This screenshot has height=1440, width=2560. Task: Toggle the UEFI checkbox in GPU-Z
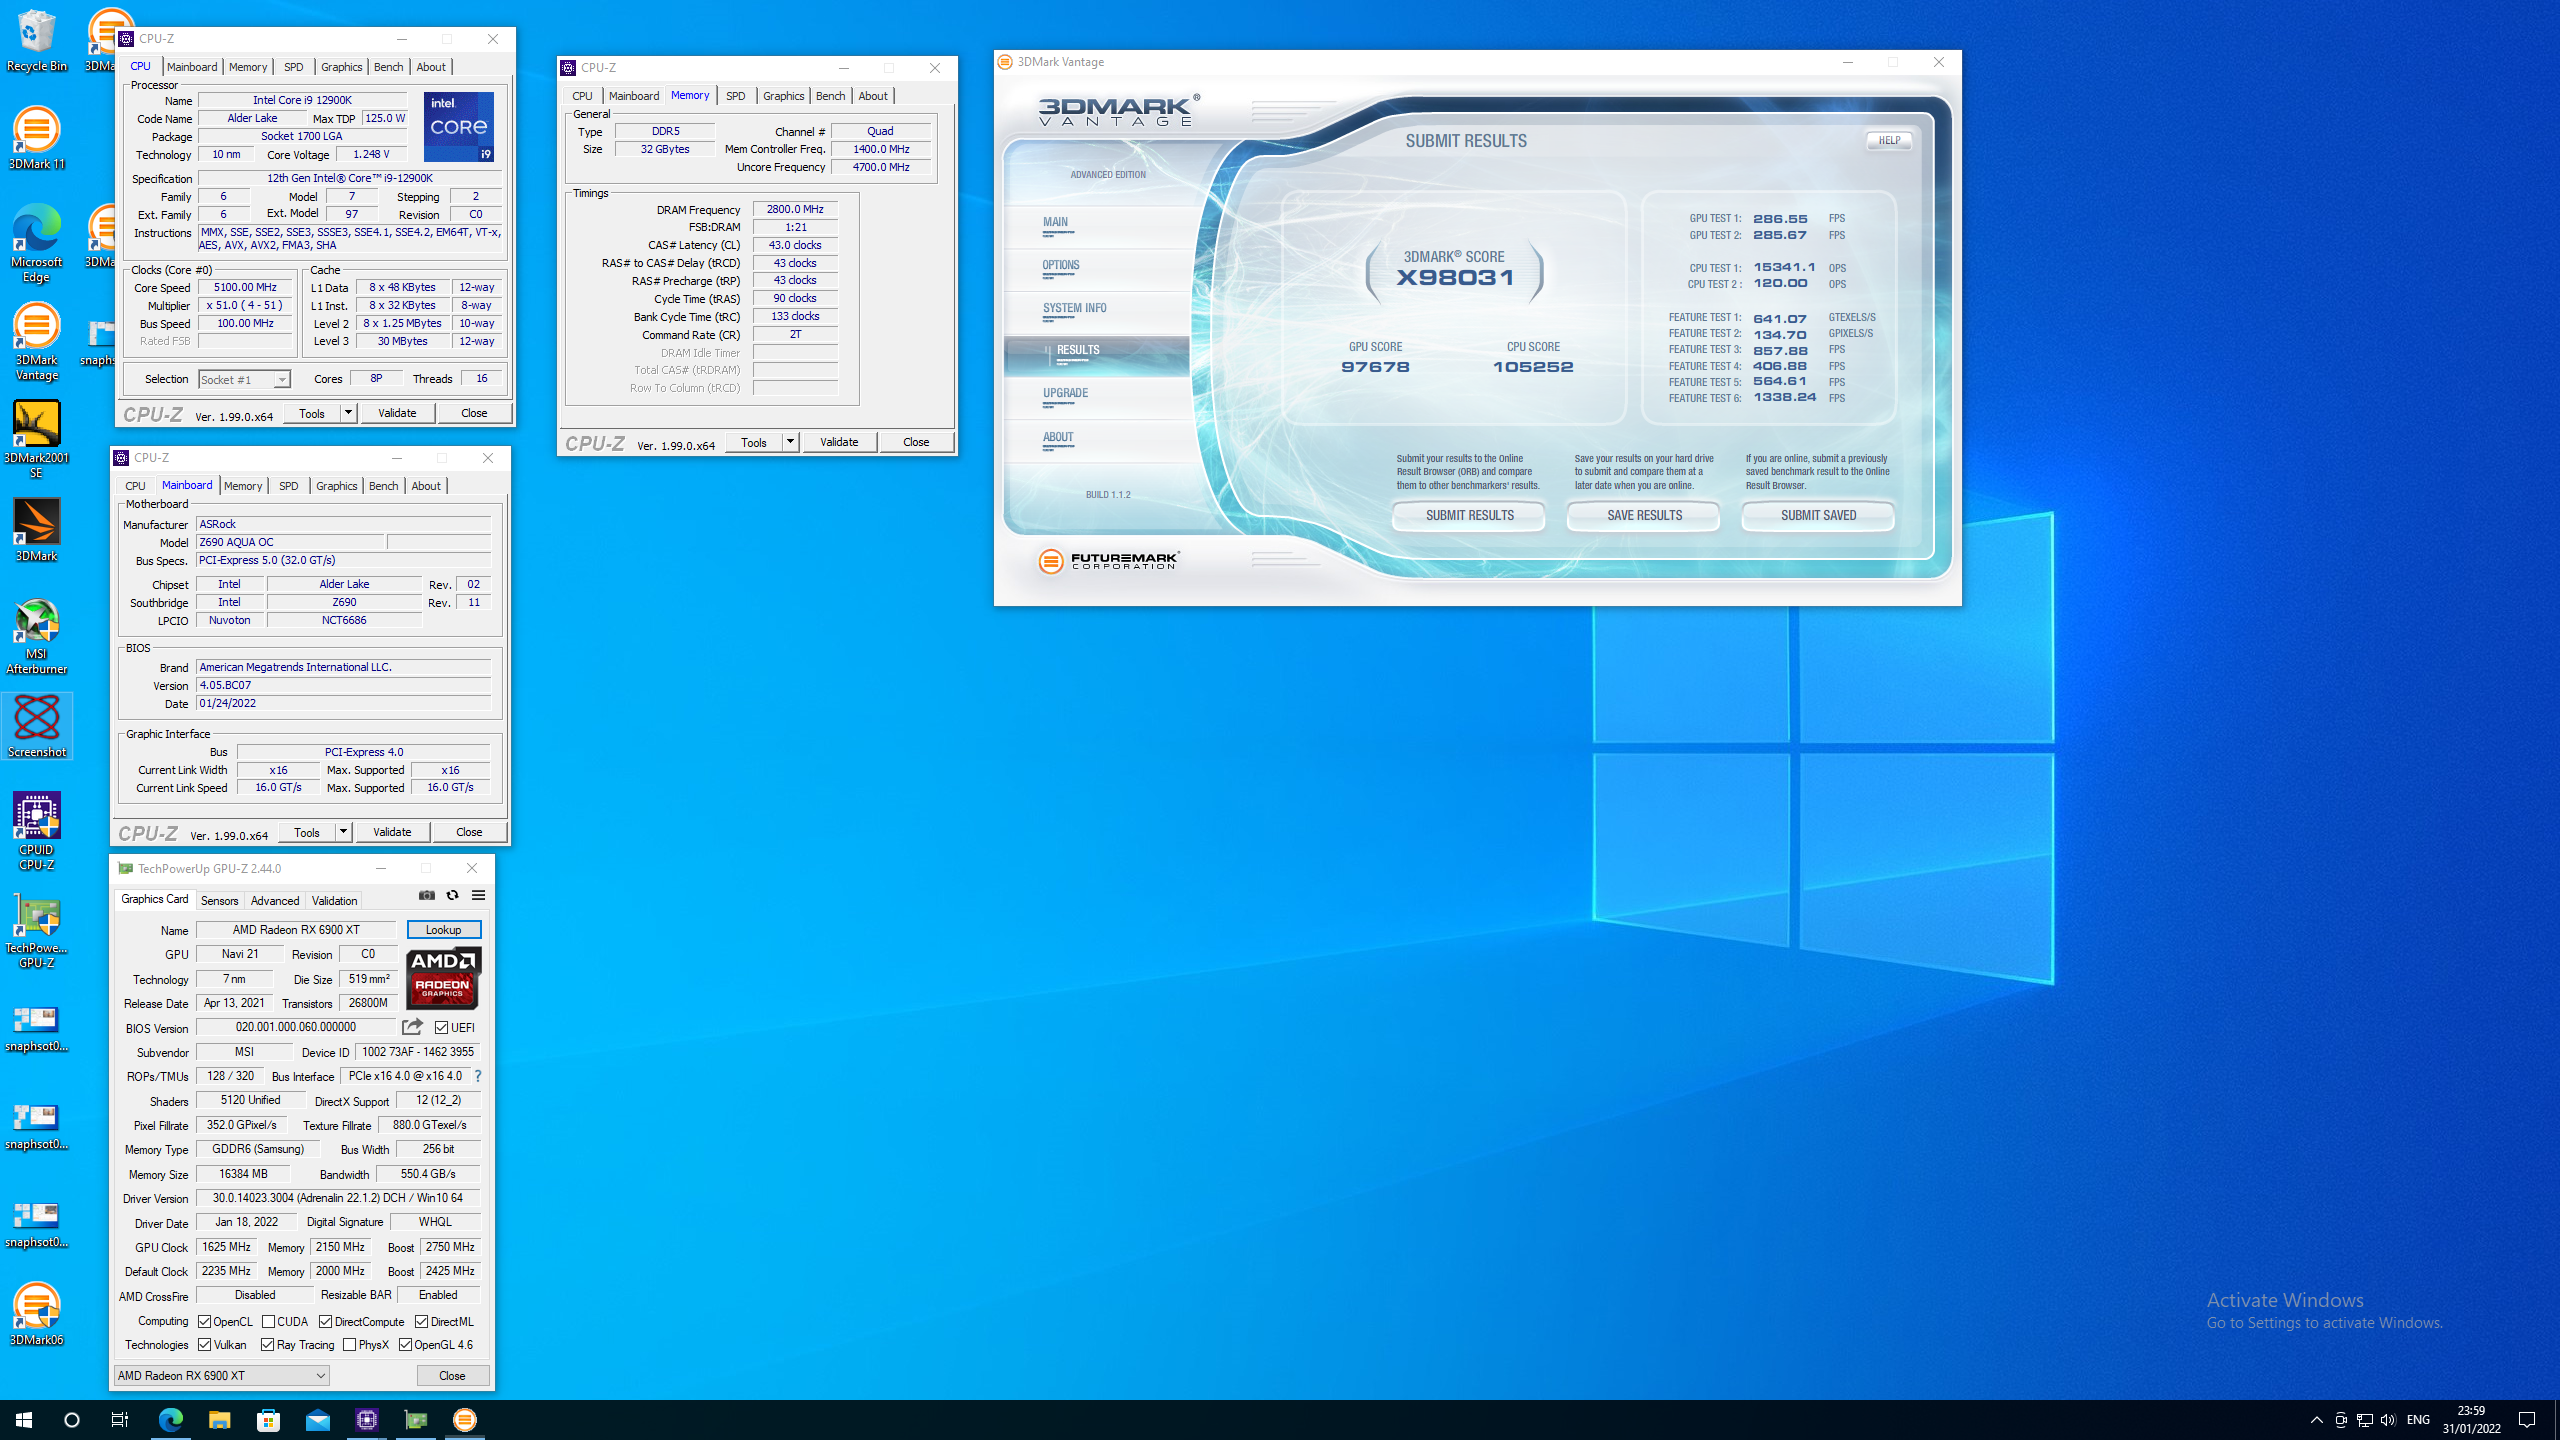pos(441,1027)
